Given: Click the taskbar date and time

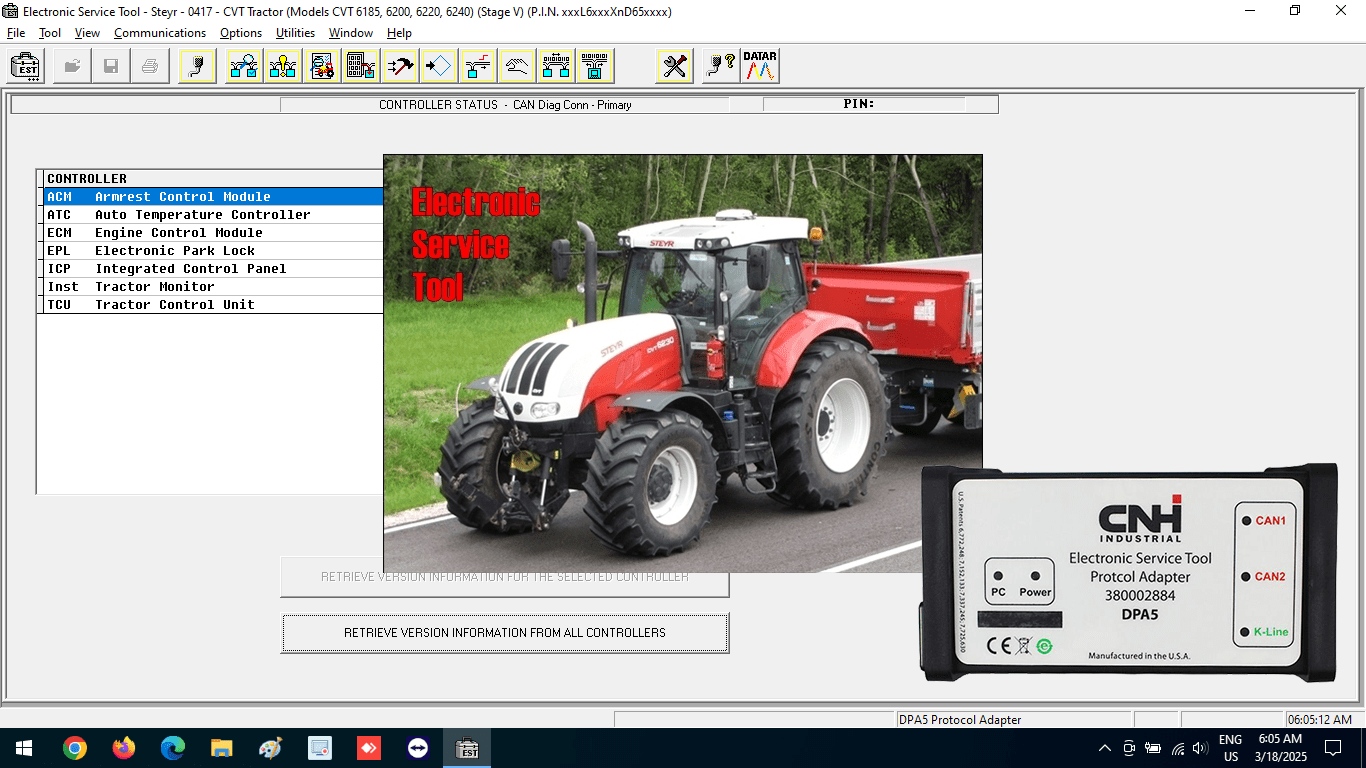Looking at the screenshot, I should 1280,748.
